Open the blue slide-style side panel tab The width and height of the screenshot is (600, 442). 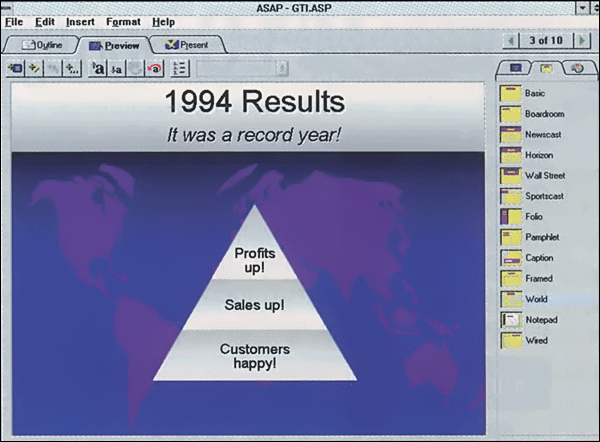(x=515, y=68)
